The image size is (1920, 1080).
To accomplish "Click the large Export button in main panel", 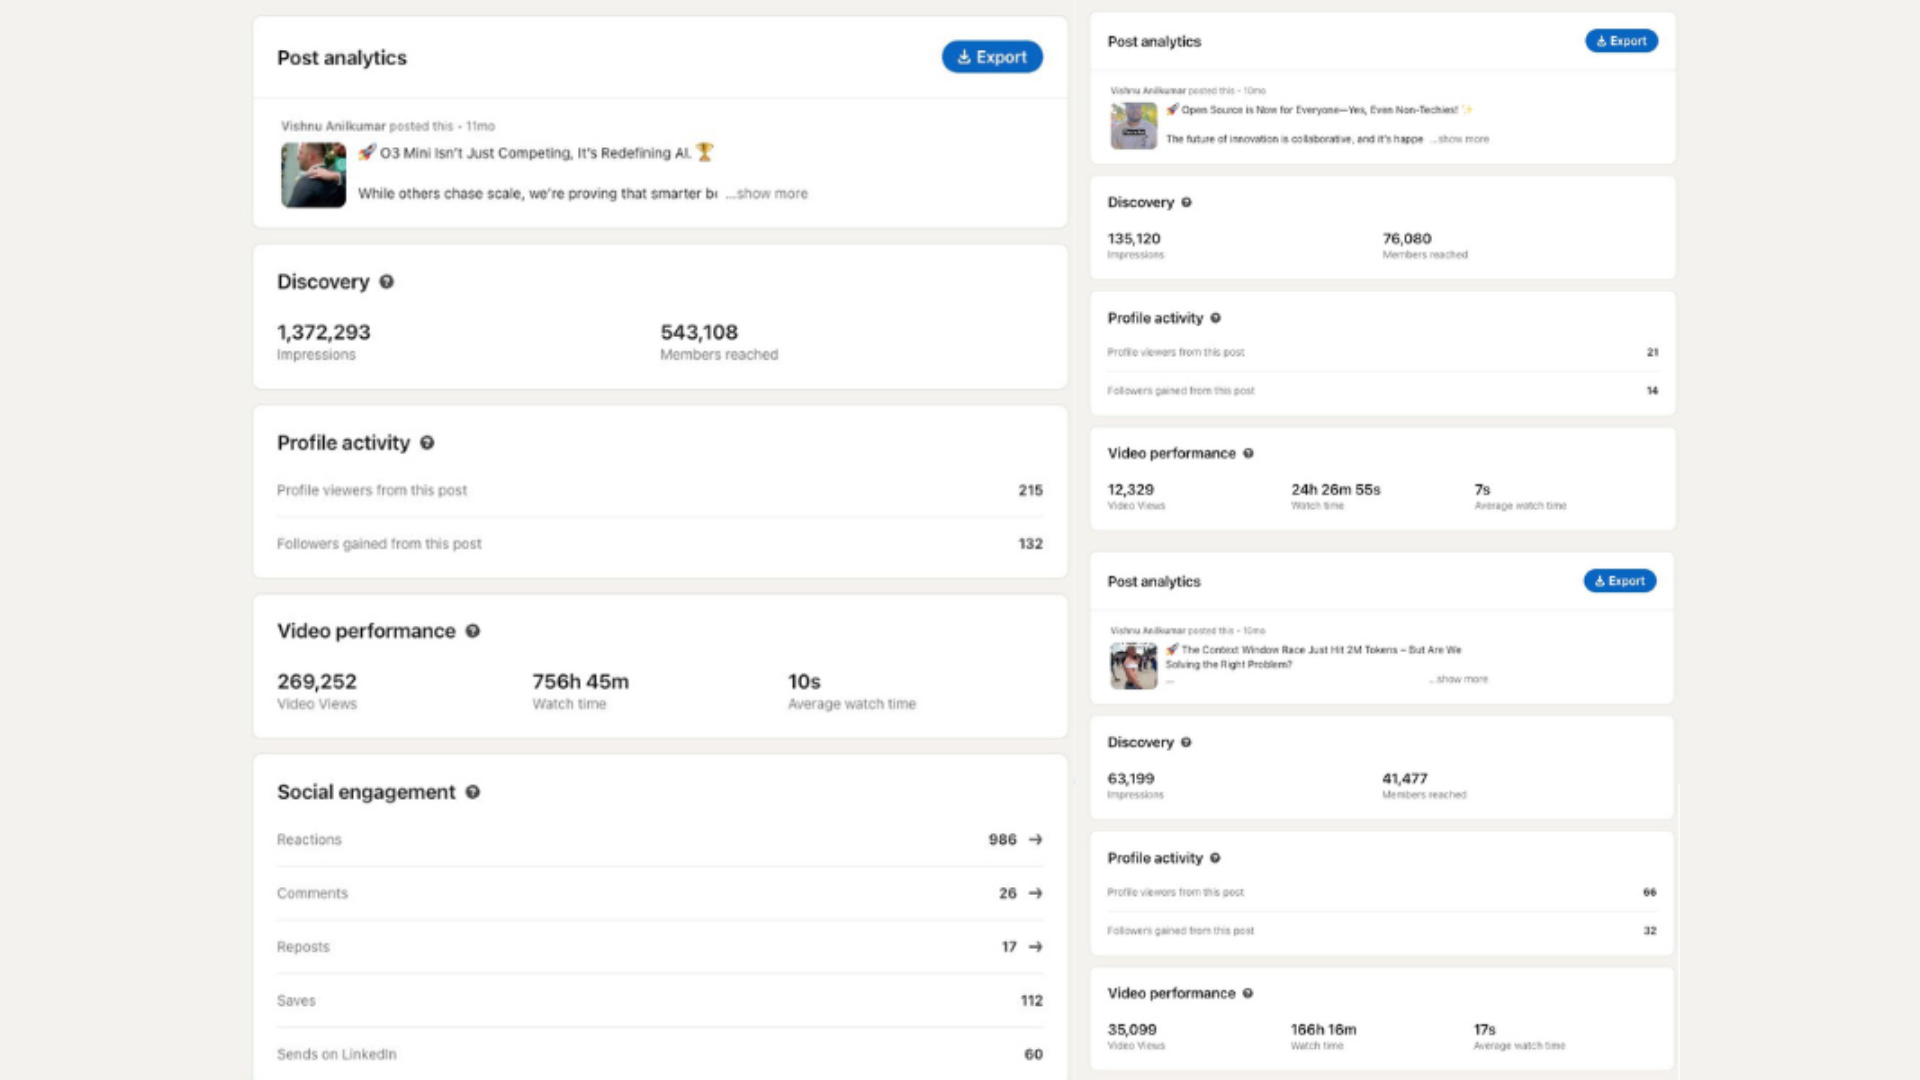I will (x=991, y=57).
